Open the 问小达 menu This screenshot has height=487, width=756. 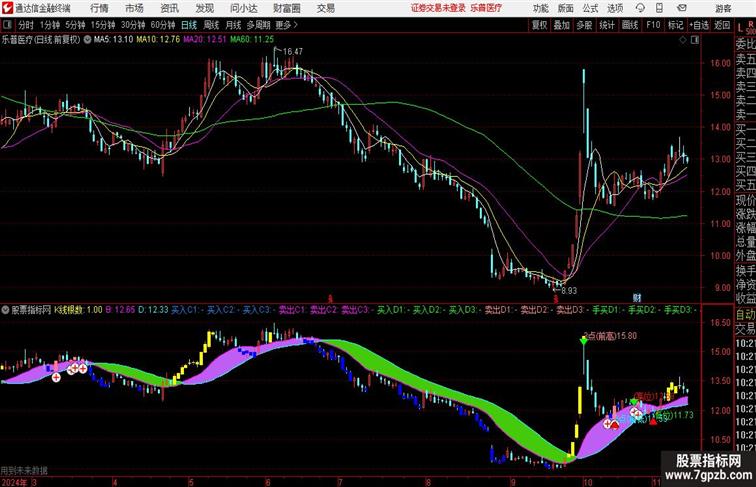[243, 8]
